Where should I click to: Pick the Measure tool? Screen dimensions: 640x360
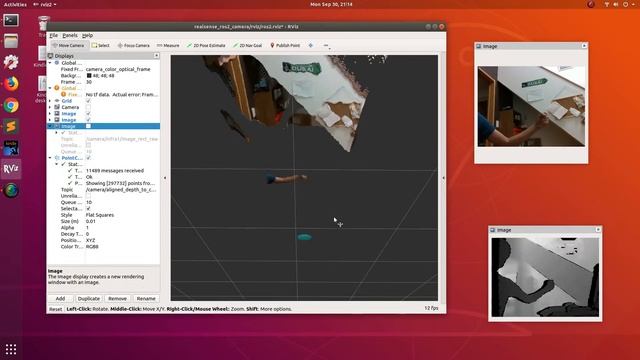168,45
